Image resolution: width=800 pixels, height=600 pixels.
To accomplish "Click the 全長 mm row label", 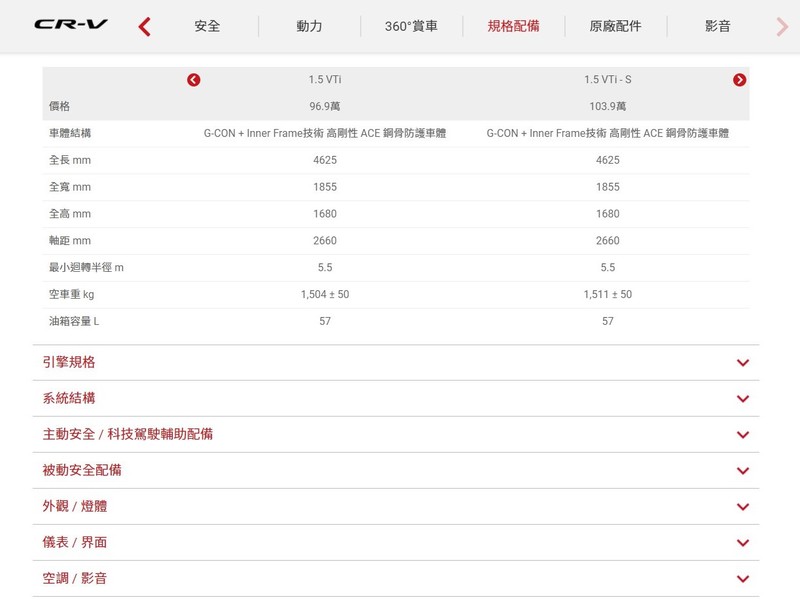I will (x=70, y=160).
